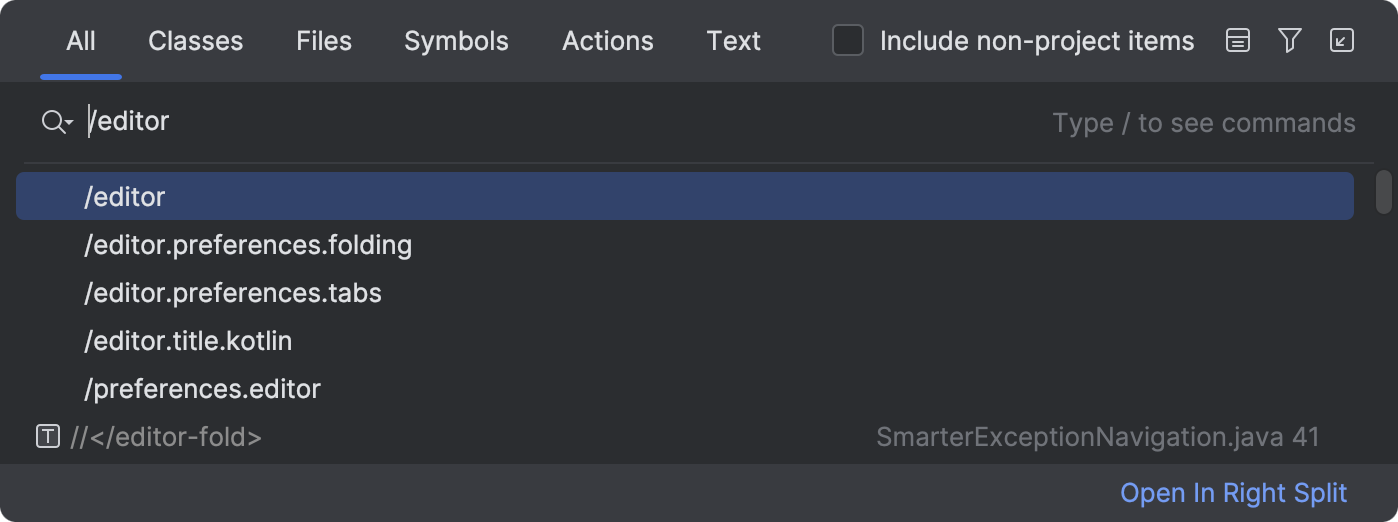Switch to the Files tab
1398x522 pixels.
[324, 41]
